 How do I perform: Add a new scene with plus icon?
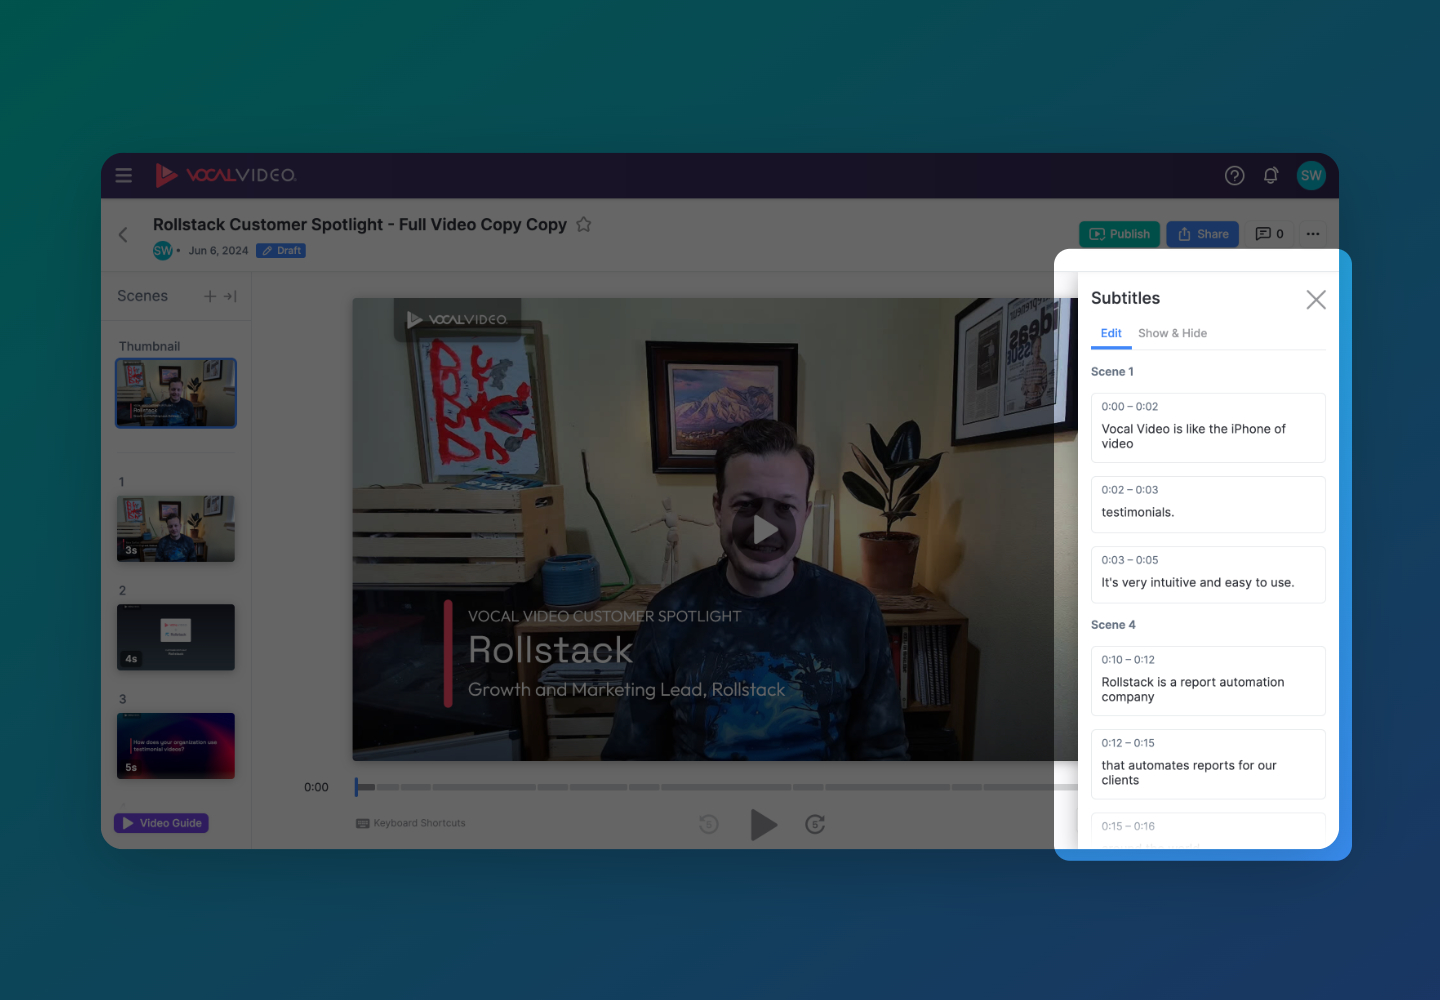pyautogui.click(x=210, y=296)
